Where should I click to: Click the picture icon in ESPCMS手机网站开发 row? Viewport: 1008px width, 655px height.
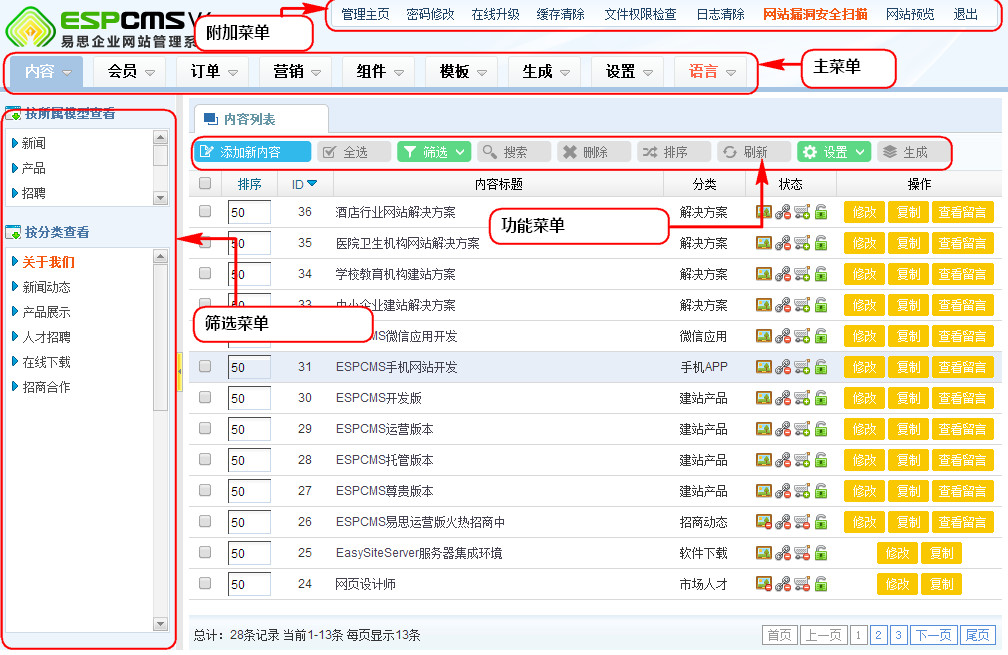[x=764, y=367]
